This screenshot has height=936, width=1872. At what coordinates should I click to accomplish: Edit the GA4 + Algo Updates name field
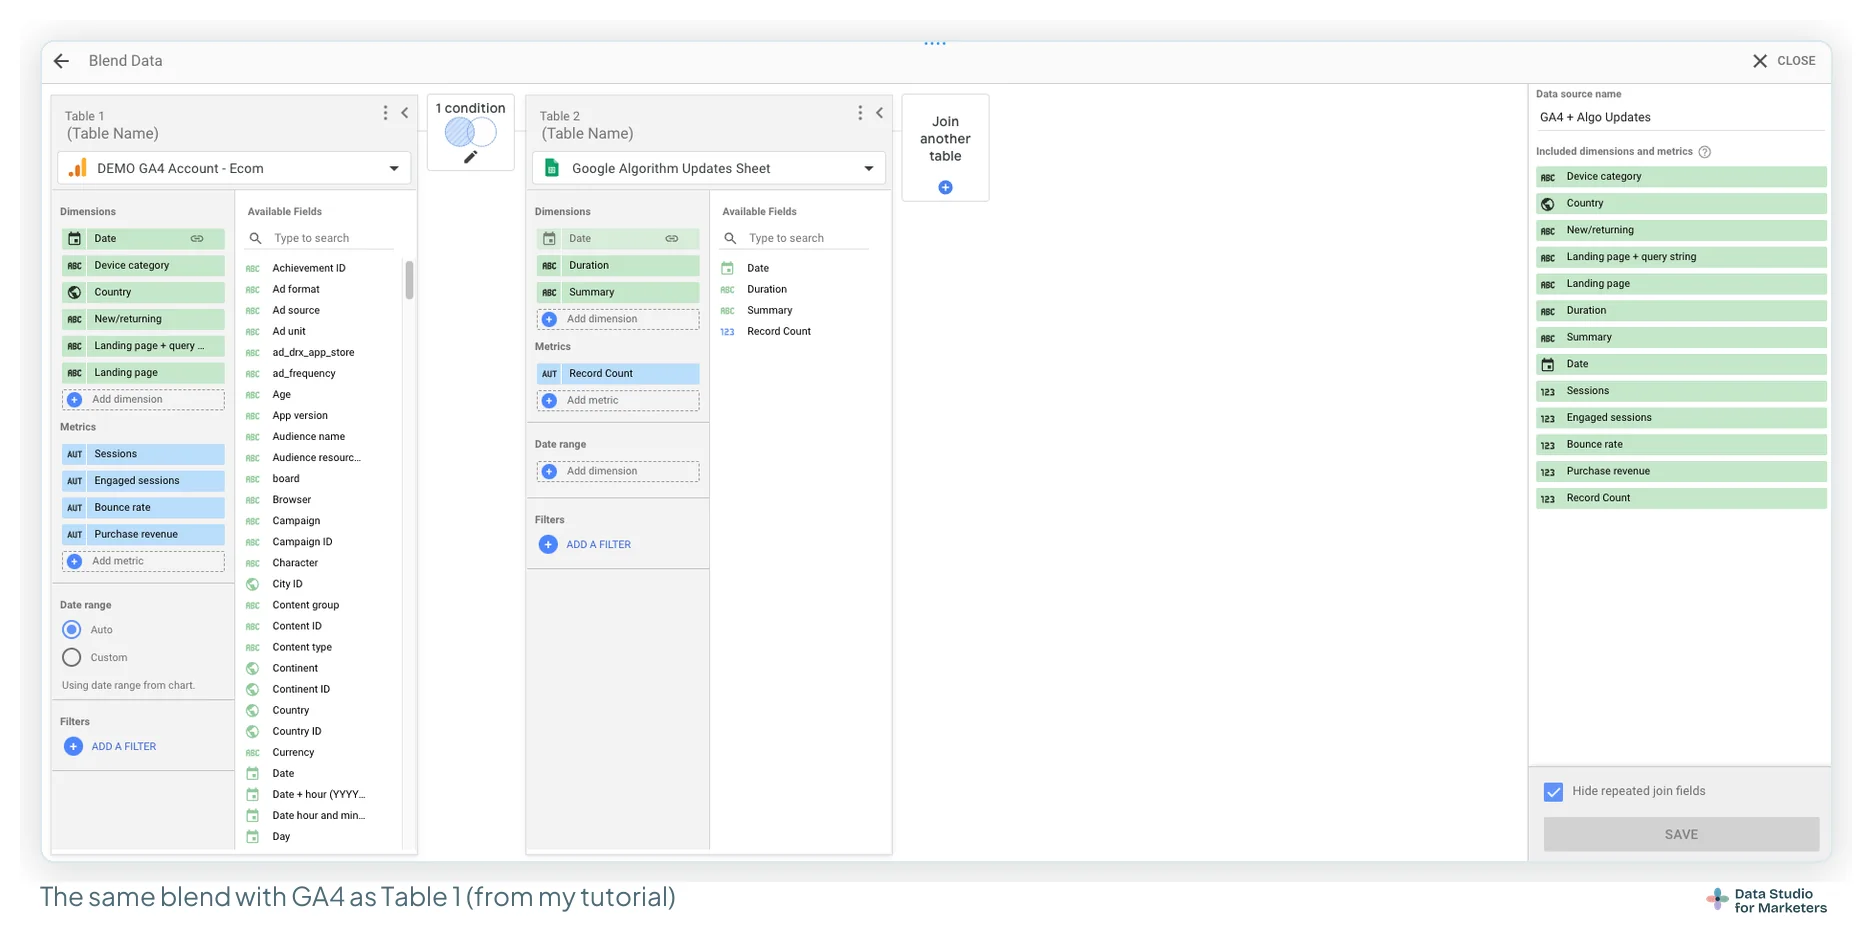click(1680, 117)
